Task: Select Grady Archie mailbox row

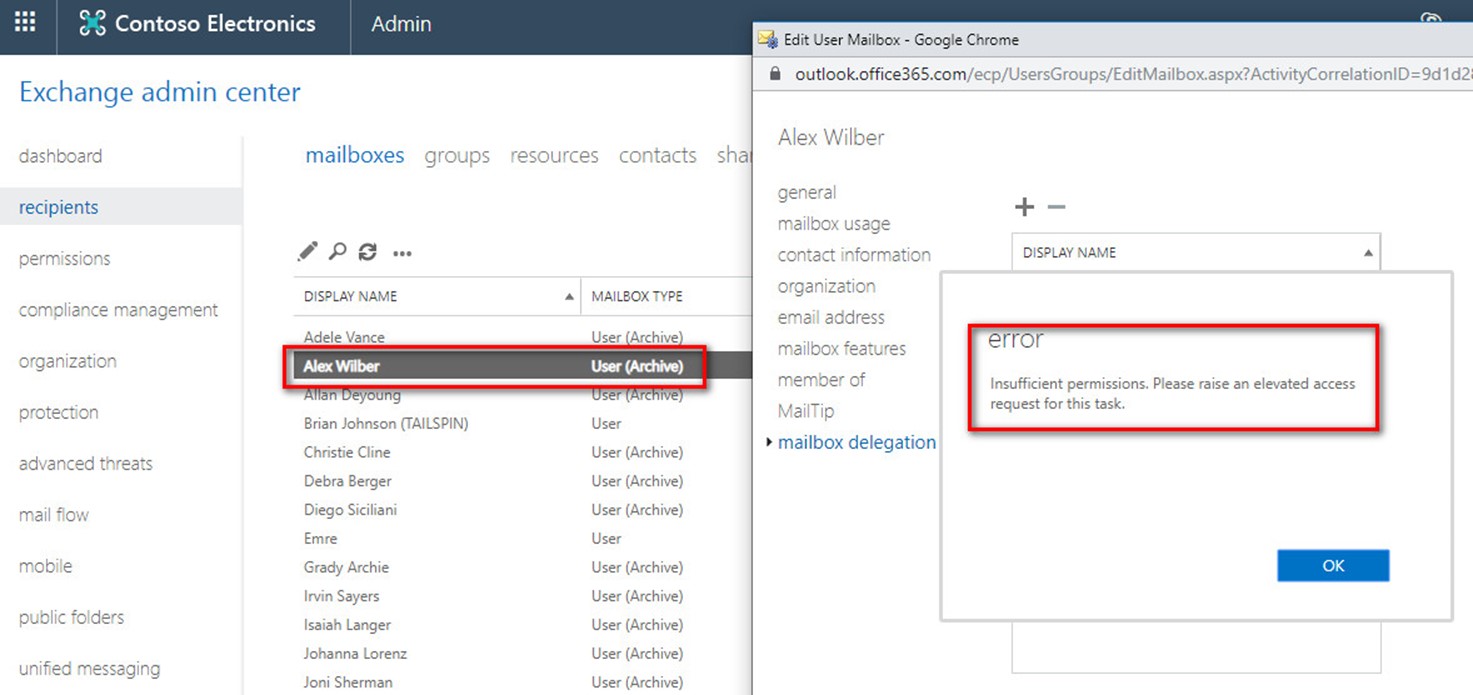Action: (521, 567)
